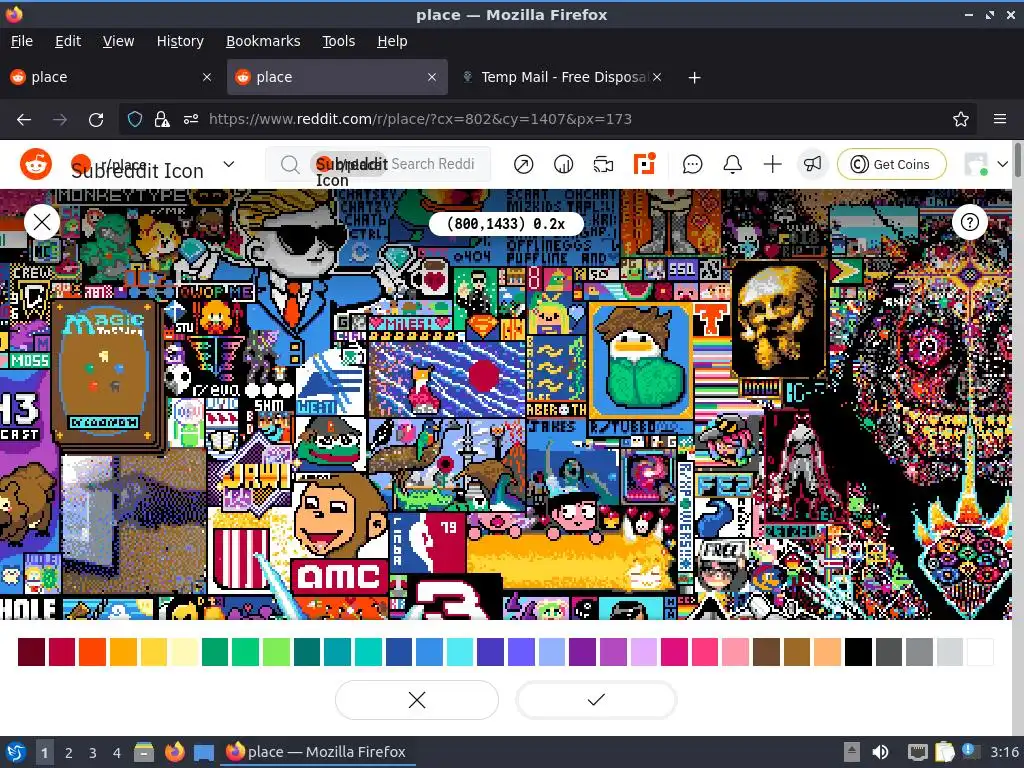Switch to the Temp Mail tab
Image resolution: width=1024 pixels, height=768 pixels.
[562, 77]
